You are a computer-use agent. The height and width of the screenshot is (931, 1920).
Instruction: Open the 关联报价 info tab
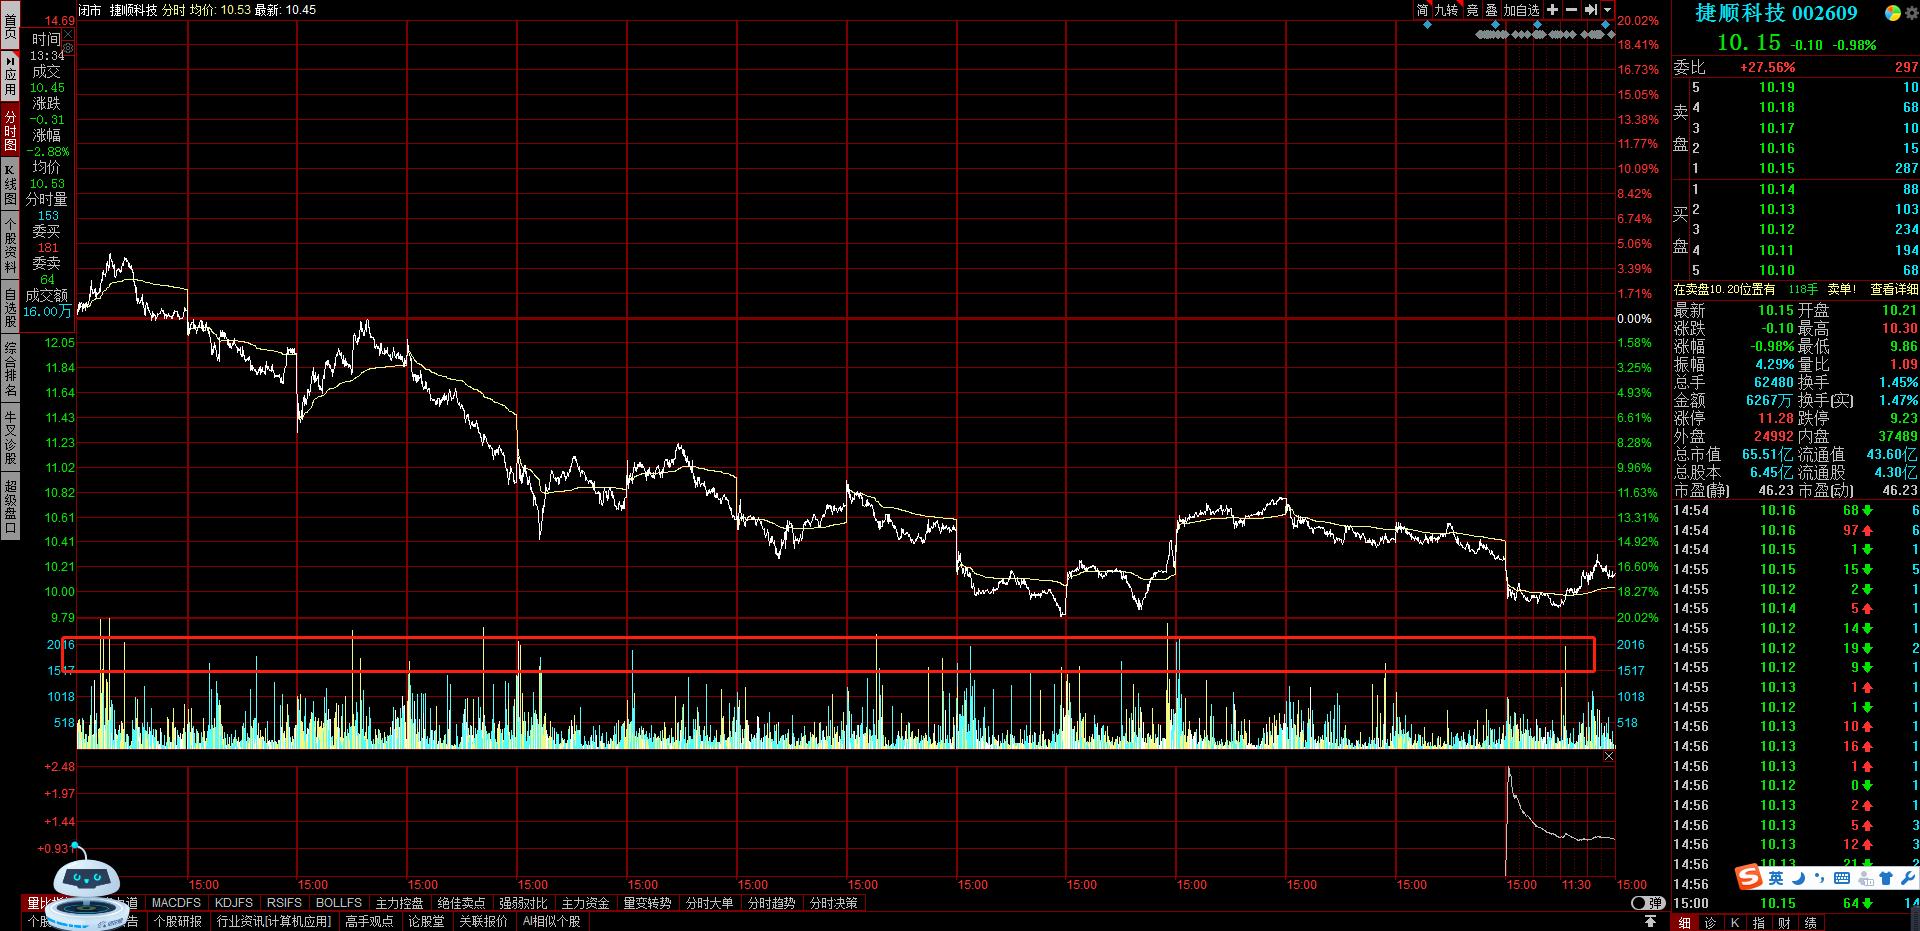(x=484, y=921)
